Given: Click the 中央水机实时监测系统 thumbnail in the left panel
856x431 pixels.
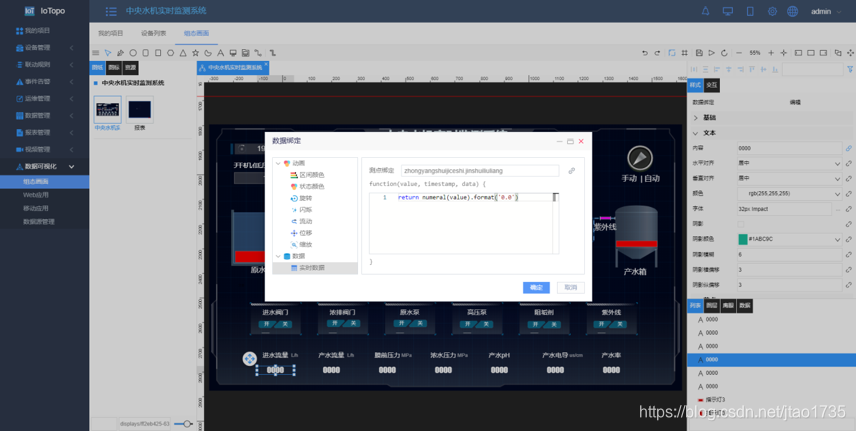Looking at the screenshot, I should pyautogui.click(x=108, y=110).
